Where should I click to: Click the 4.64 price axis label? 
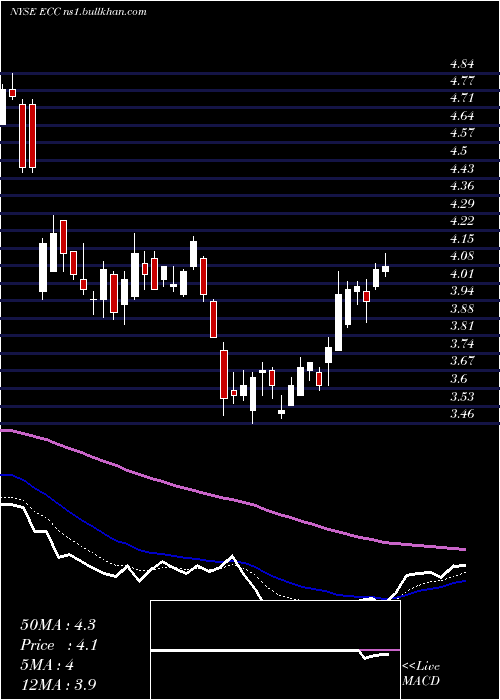pyautogui.click(x=462, y=117)
